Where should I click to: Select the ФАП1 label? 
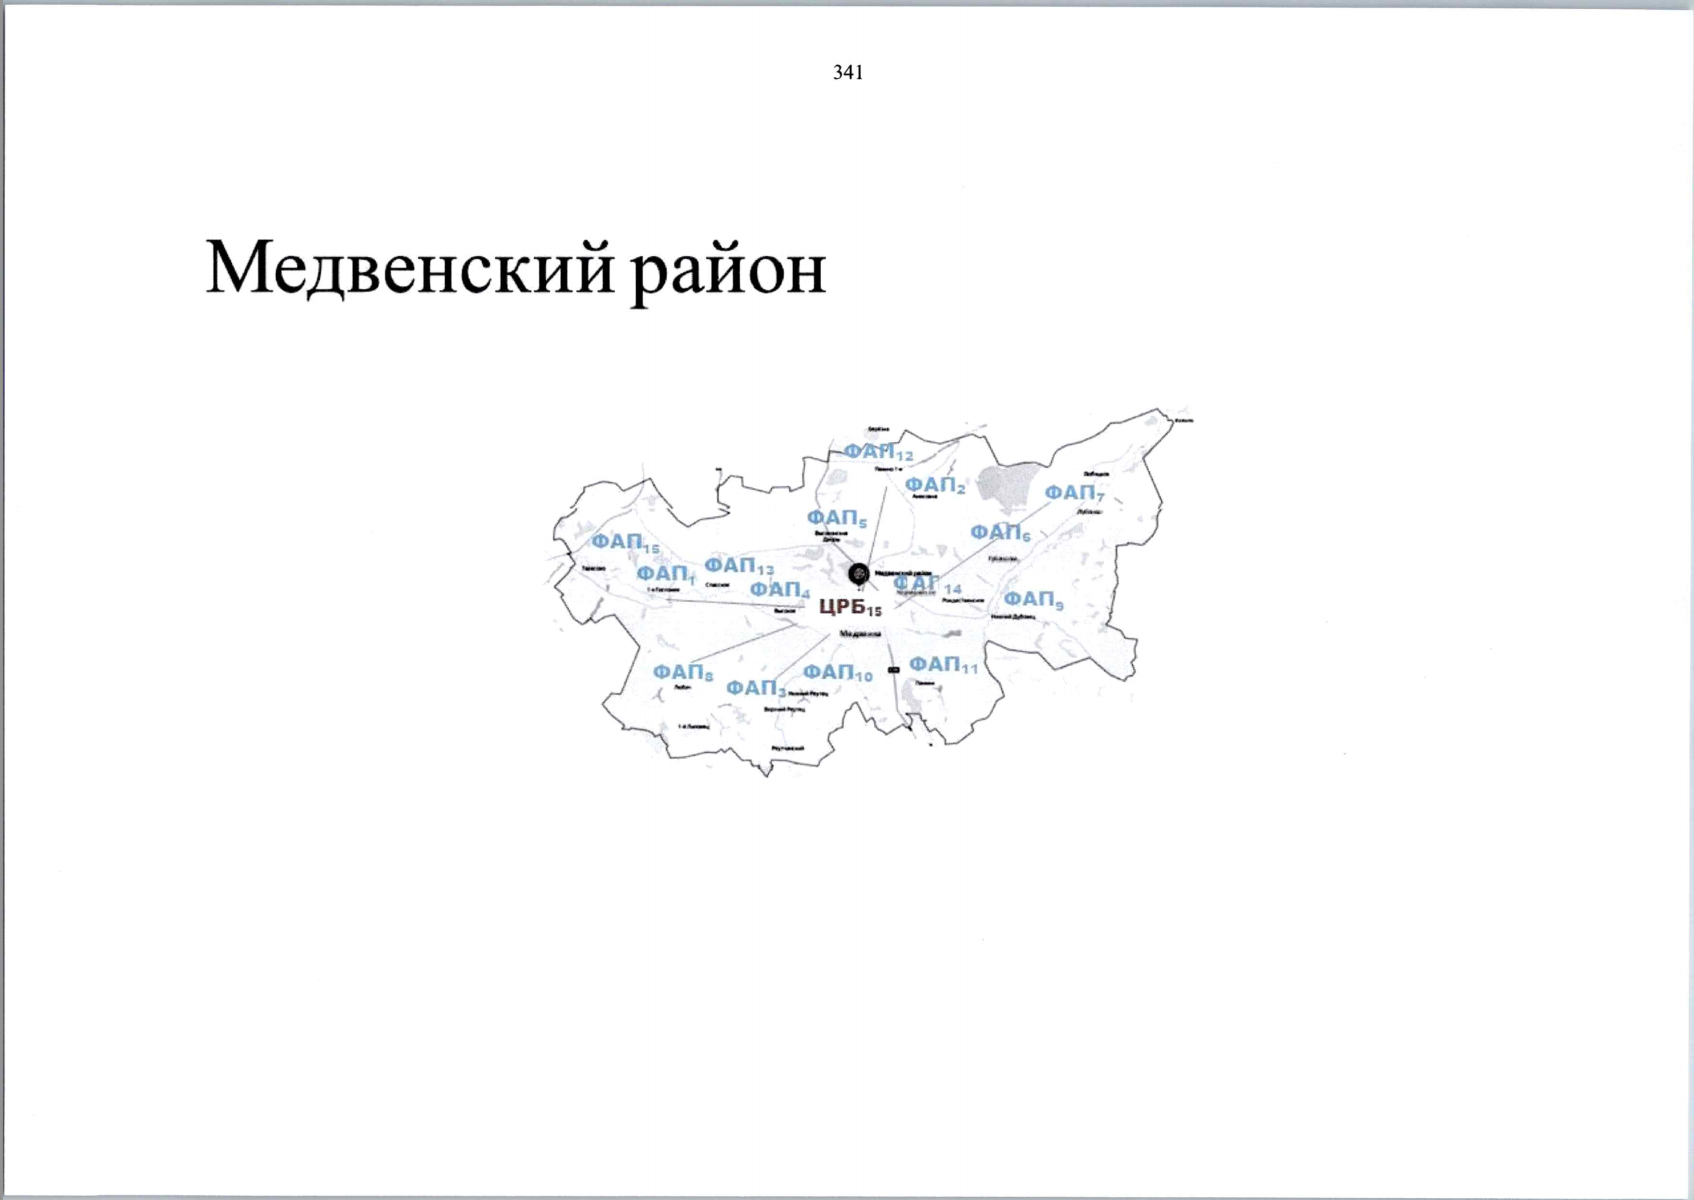(666, 574)
